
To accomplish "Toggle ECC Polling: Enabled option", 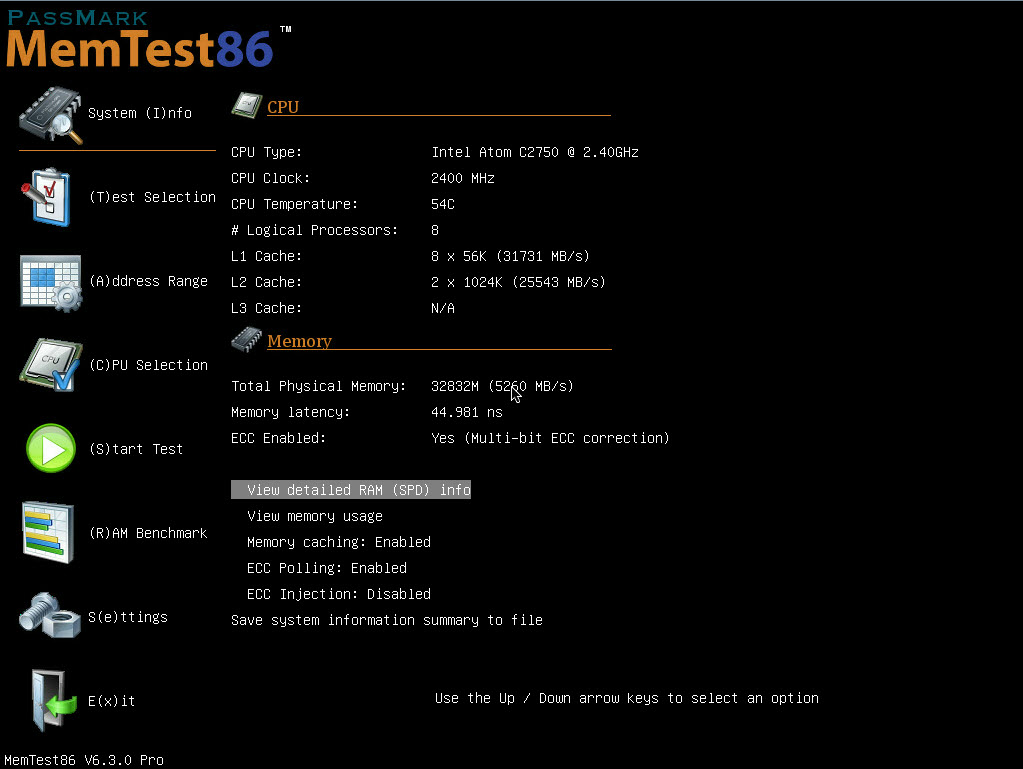I will 327,568.
